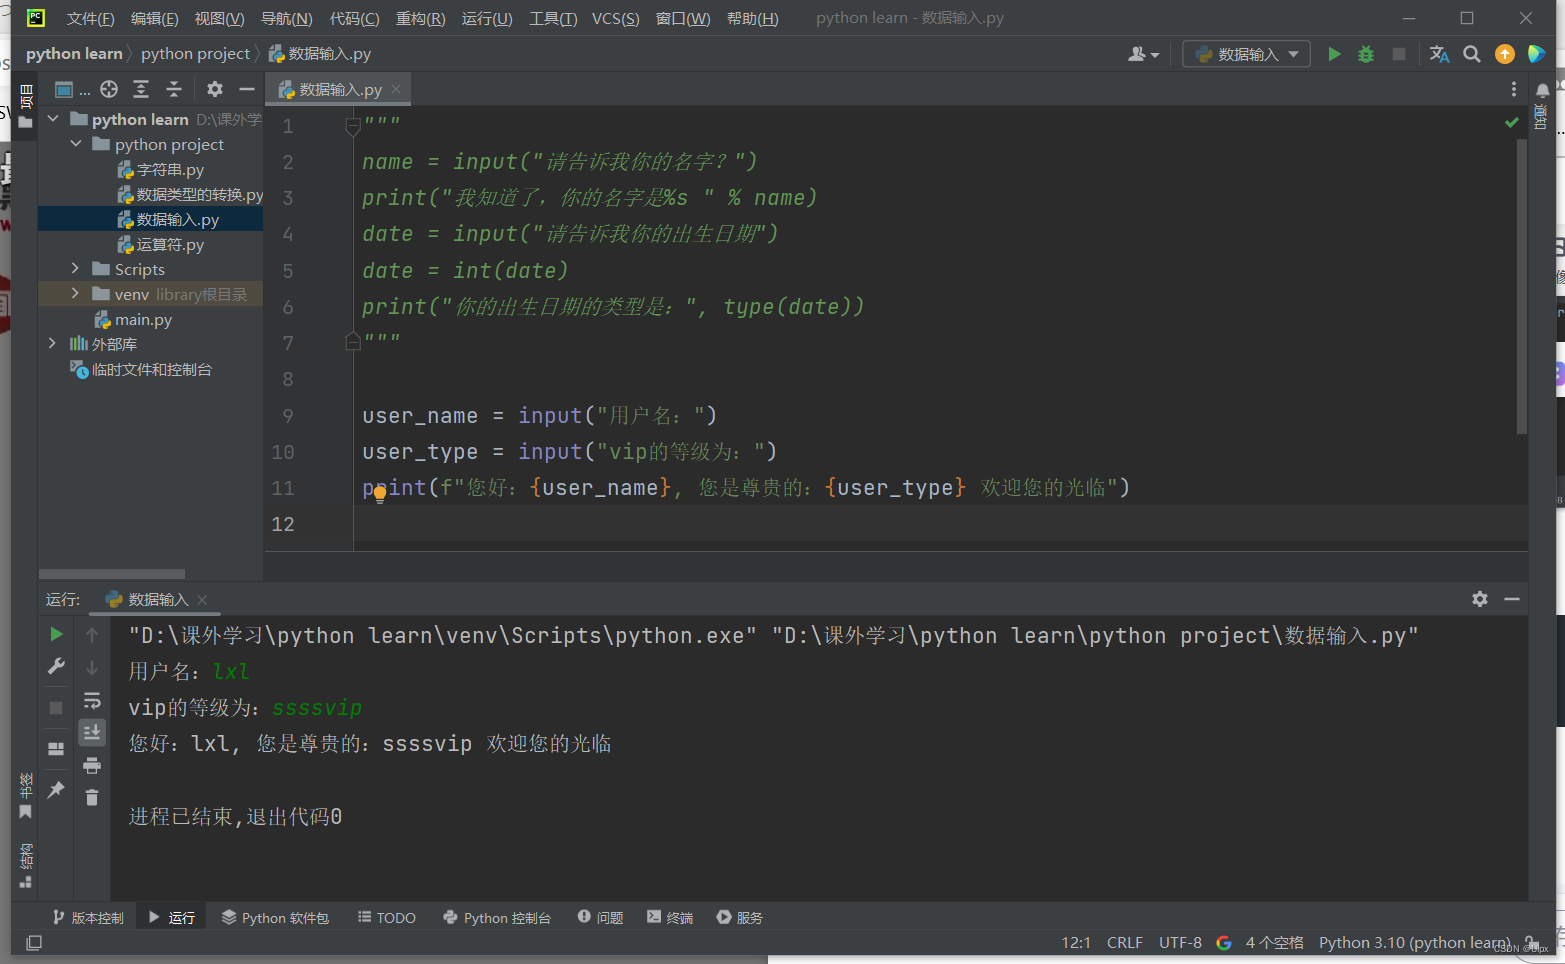Click the stop icon in top toolbar
Viewport: 1565px width, 964px height.
[1399, 54]
